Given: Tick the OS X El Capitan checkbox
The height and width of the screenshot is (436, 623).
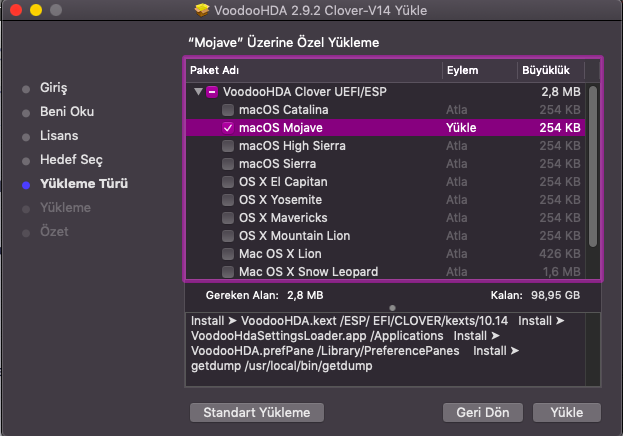Looking at the screenshot, I should coord(228,181).
